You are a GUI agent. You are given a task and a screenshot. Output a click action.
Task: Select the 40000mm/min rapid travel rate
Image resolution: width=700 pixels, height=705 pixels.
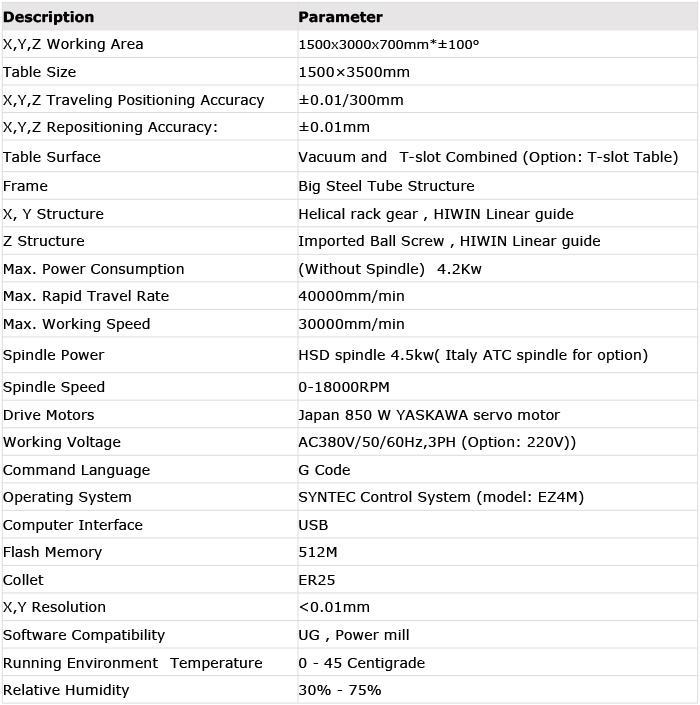(x=351, y=296)
